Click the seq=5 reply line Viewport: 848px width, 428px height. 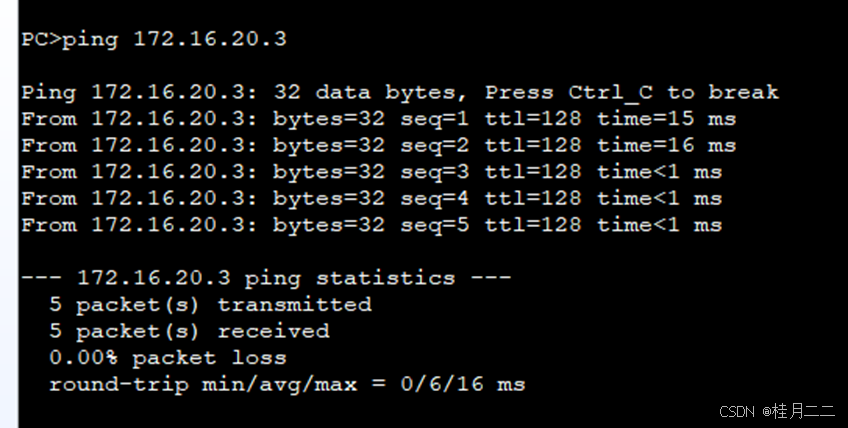(x=372, y=225)
